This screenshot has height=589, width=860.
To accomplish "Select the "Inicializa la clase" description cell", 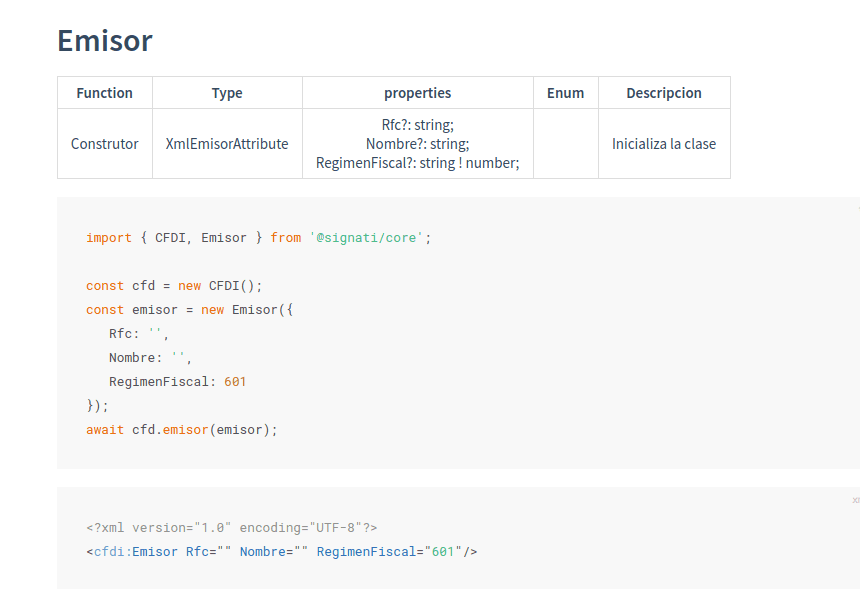I will pos(664,144).
